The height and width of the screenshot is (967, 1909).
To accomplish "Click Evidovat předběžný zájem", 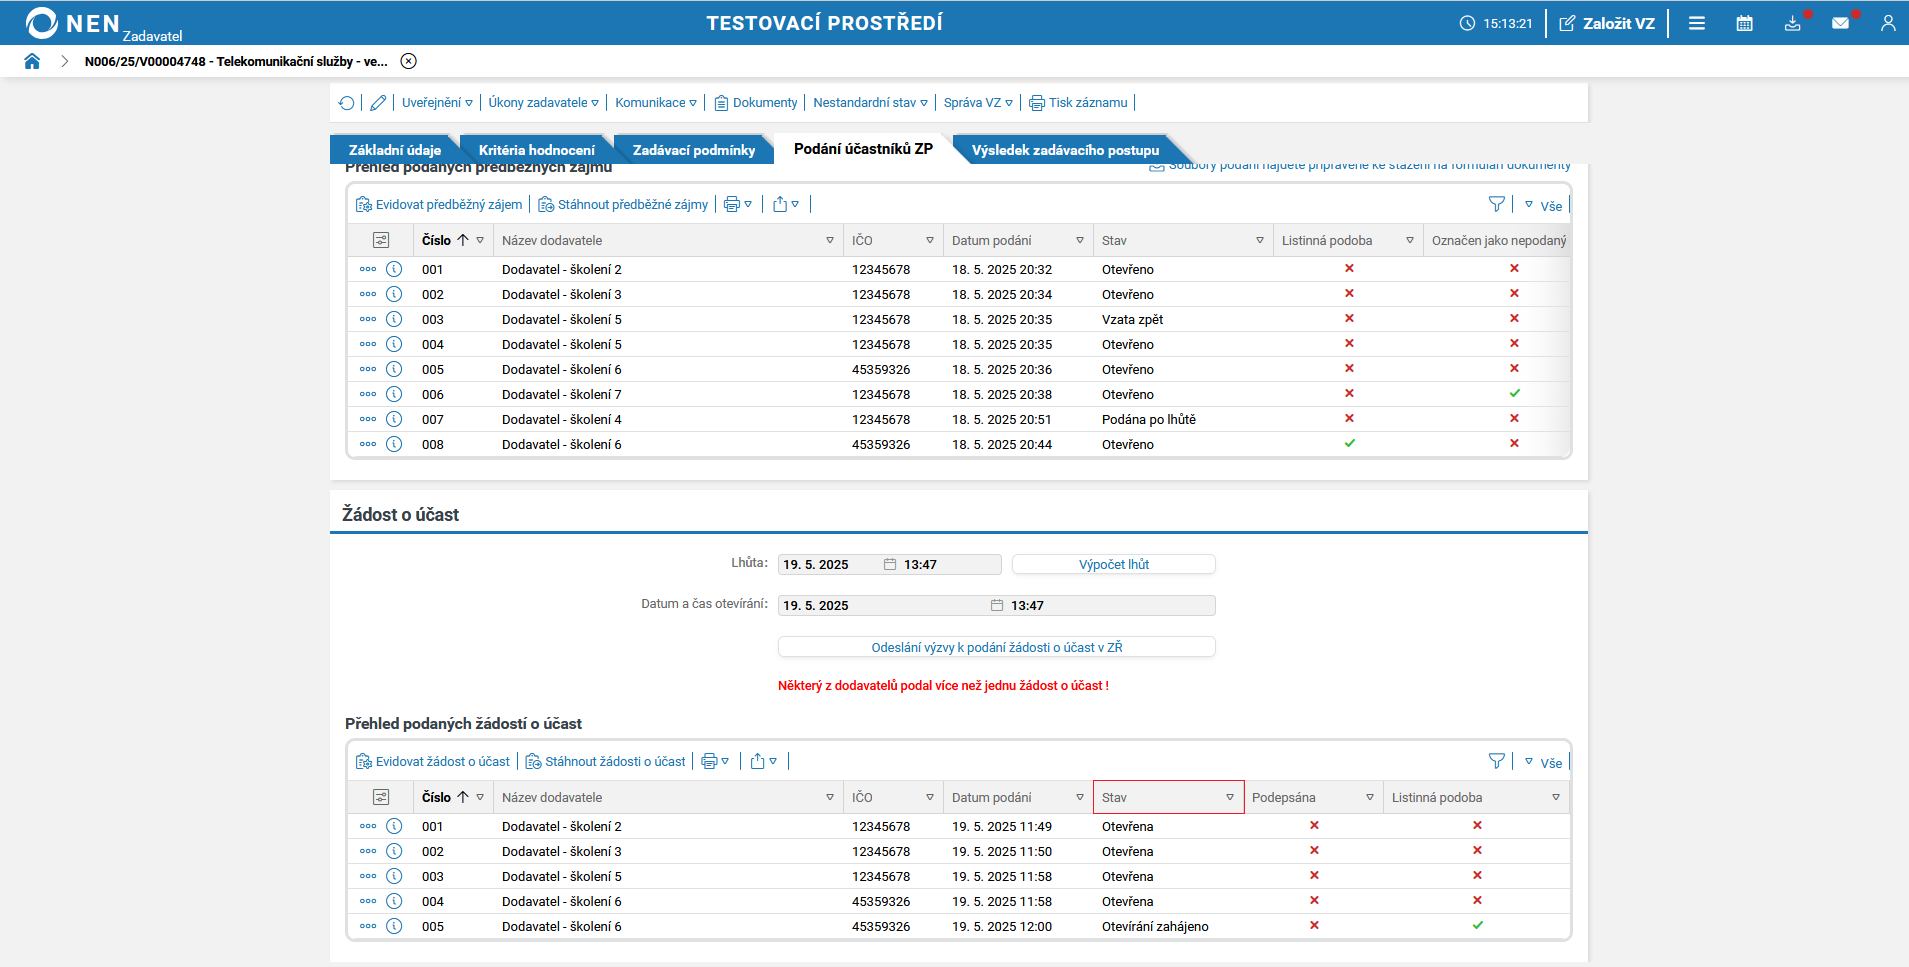I will tap(439, 205).
